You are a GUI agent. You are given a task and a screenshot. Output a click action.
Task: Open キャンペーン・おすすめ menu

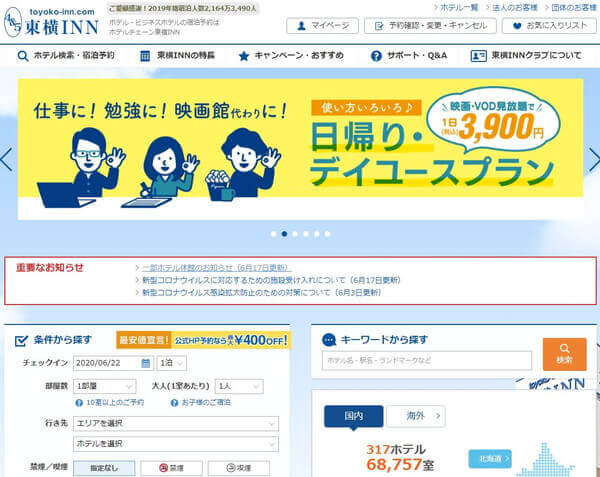[x=291, y=56]
